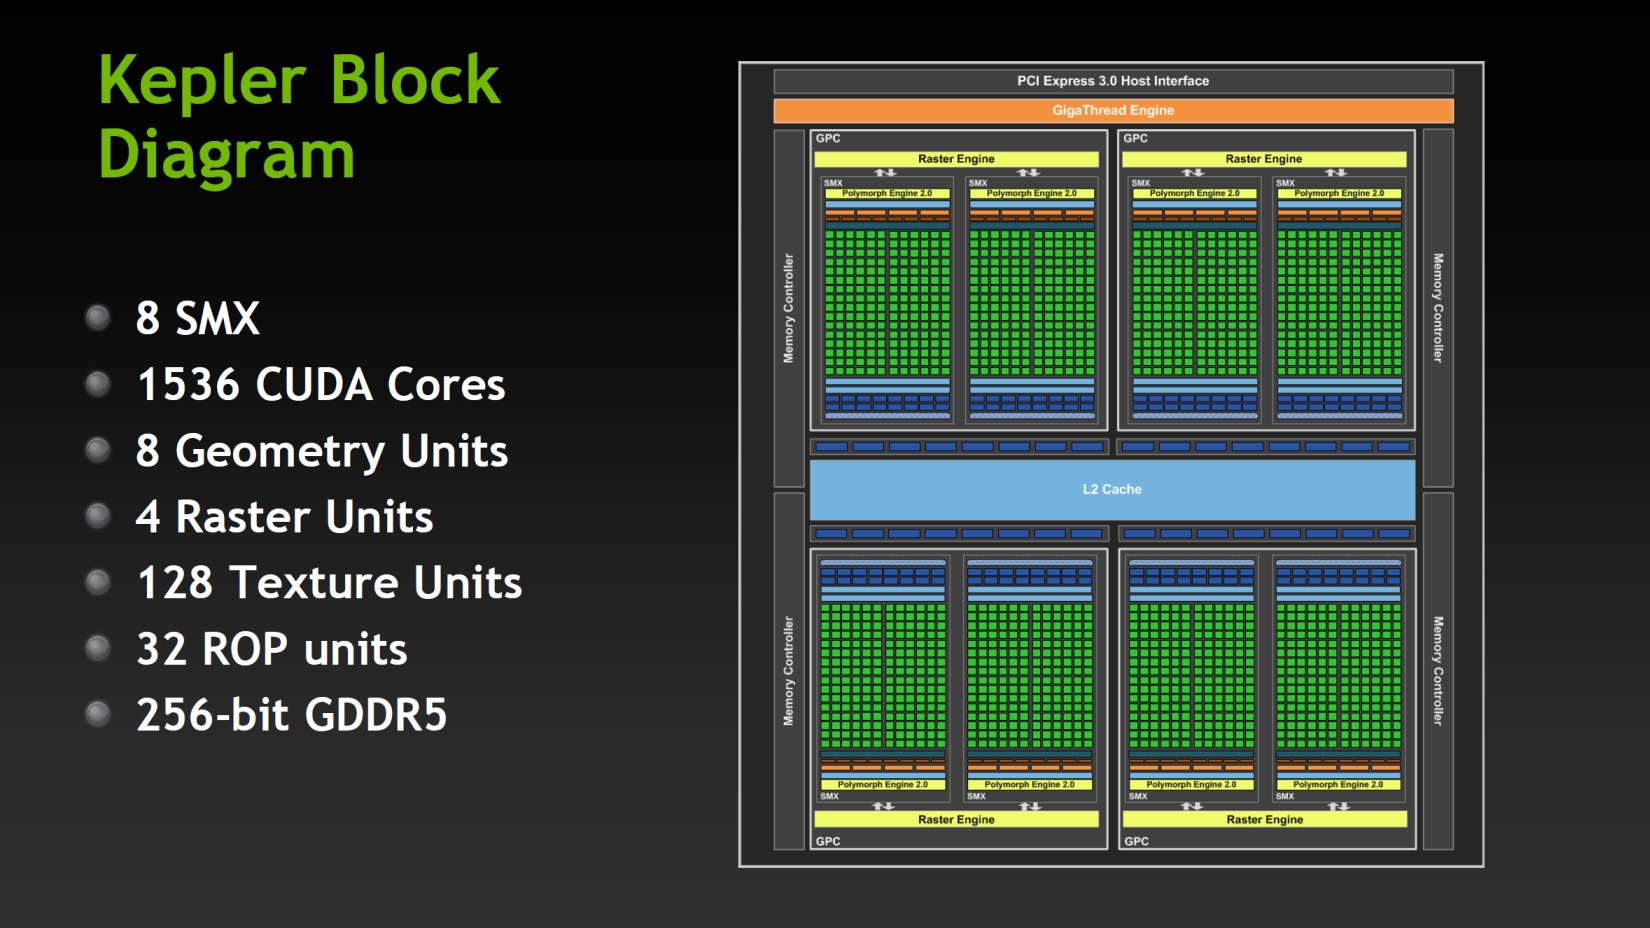The image size is (1650, 928).
Task: Select the orange "GigaThread Engine" bar
Action: (1113, 110)
